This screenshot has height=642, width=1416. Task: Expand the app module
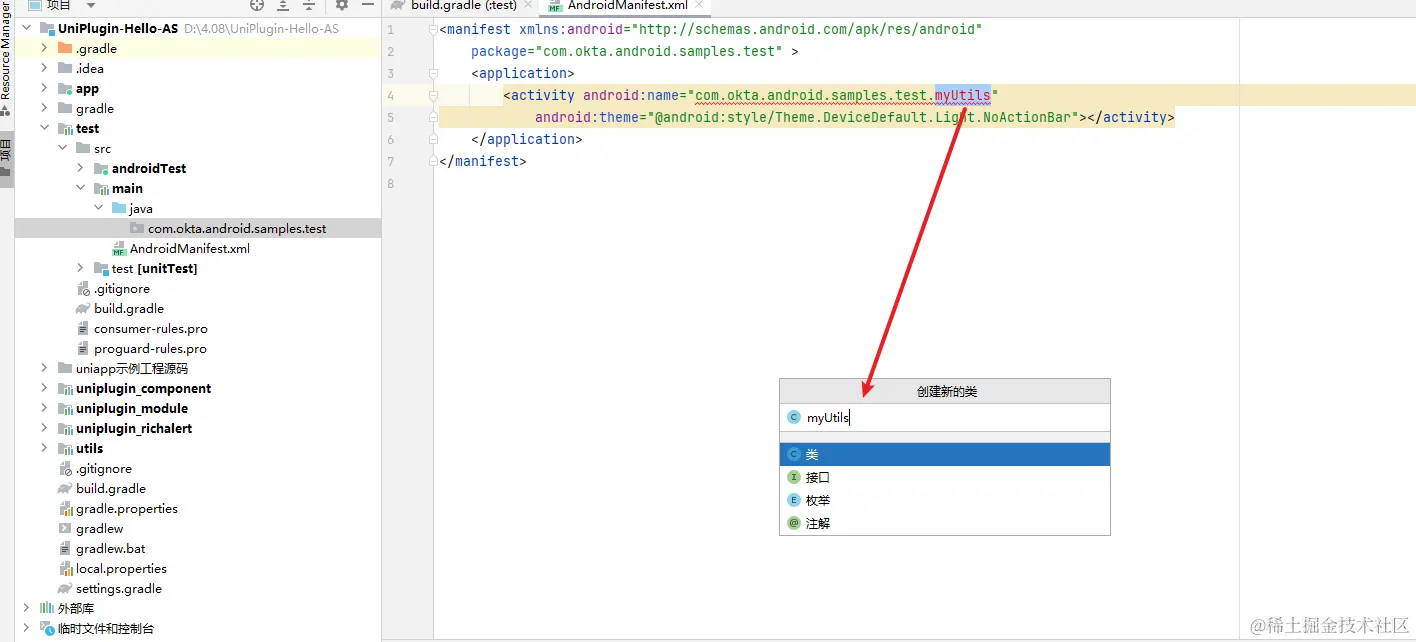coord(44,88)
